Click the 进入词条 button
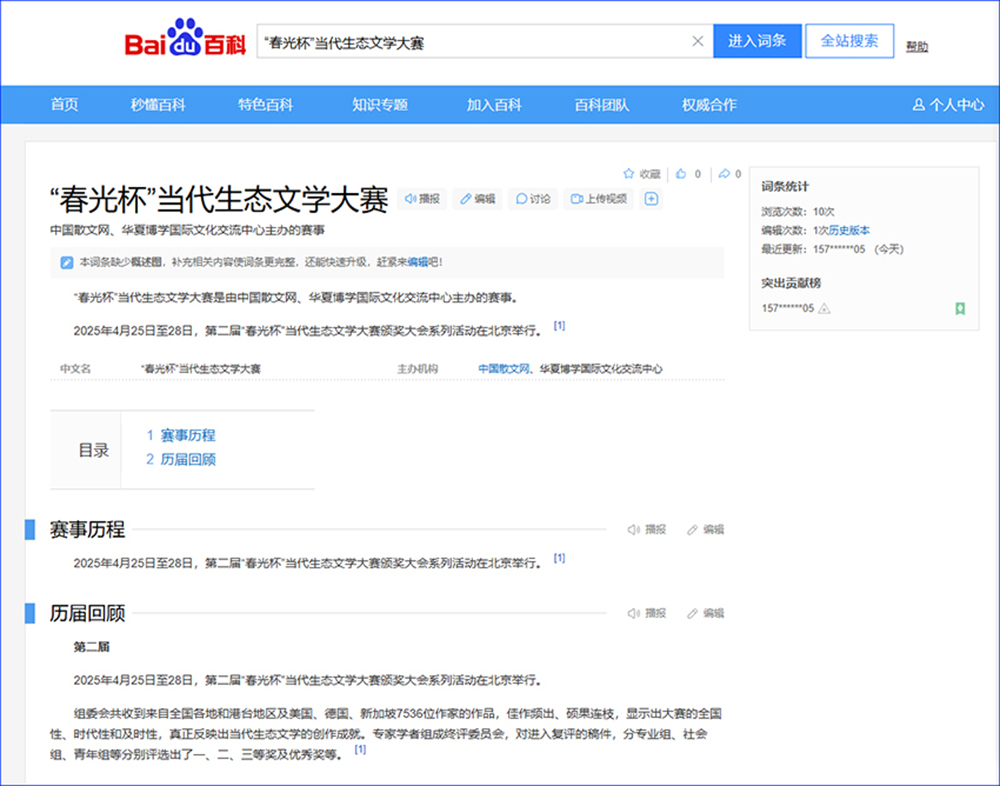1000x786 pixels. coord(757,41)
